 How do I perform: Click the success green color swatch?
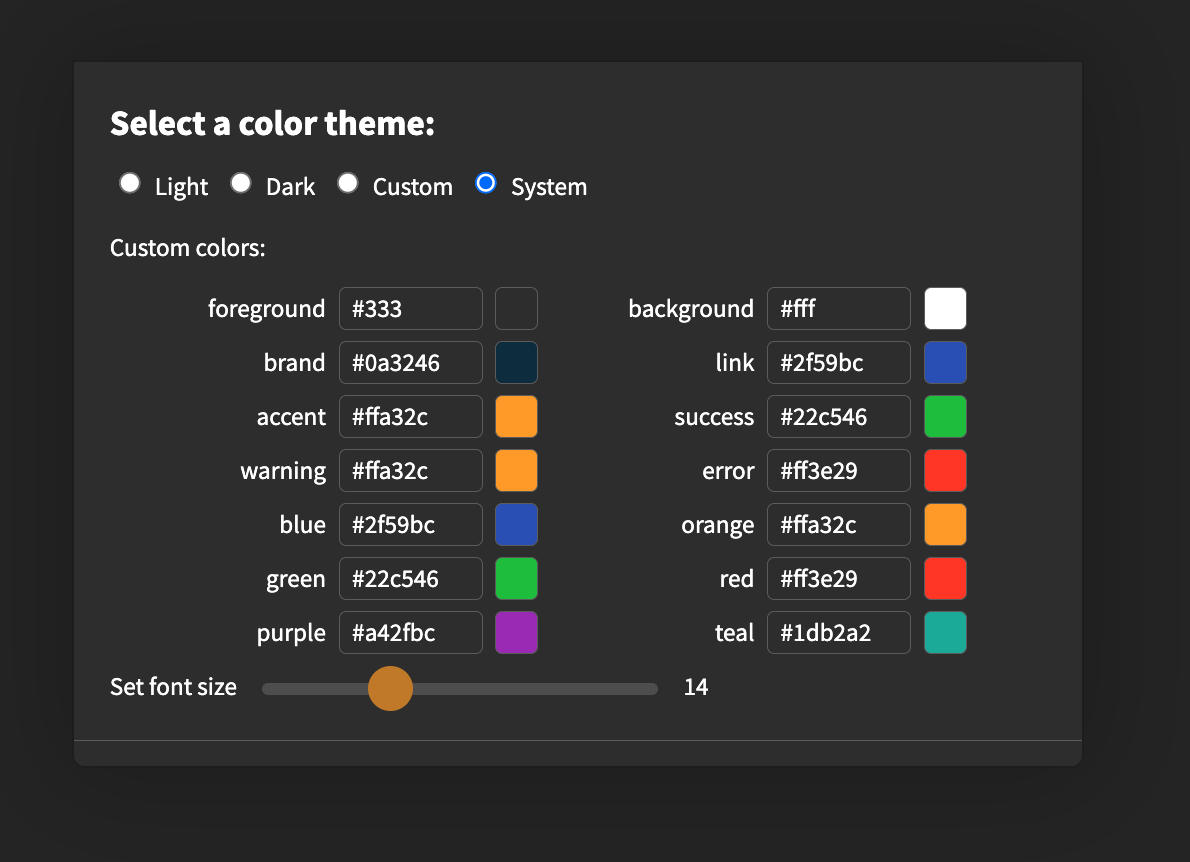coord(945,417)
